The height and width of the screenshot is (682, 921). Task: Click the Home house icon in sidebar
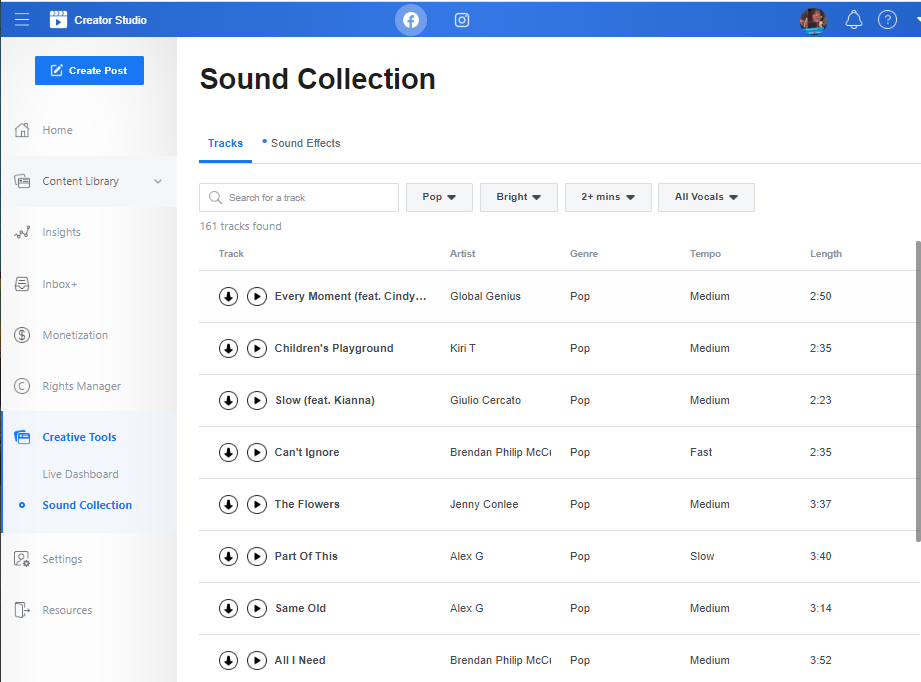click(x=22, y=130)
